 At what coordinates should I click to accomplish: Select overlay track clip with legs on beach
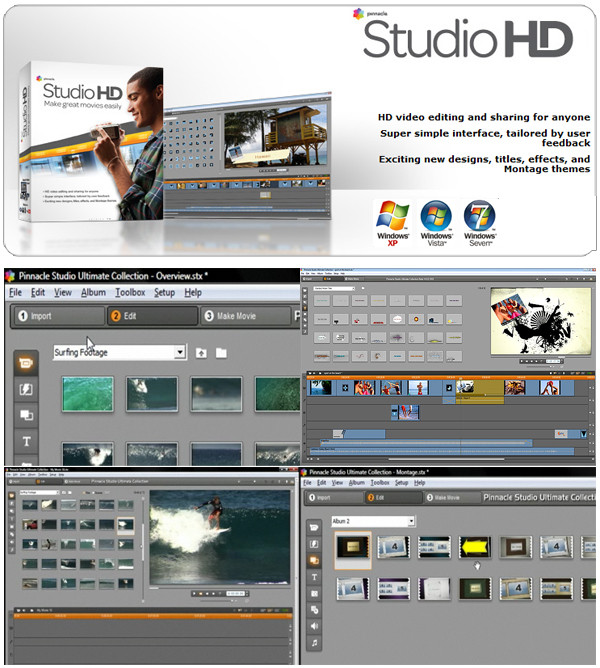pyautogui.click(x=405, y=412)
